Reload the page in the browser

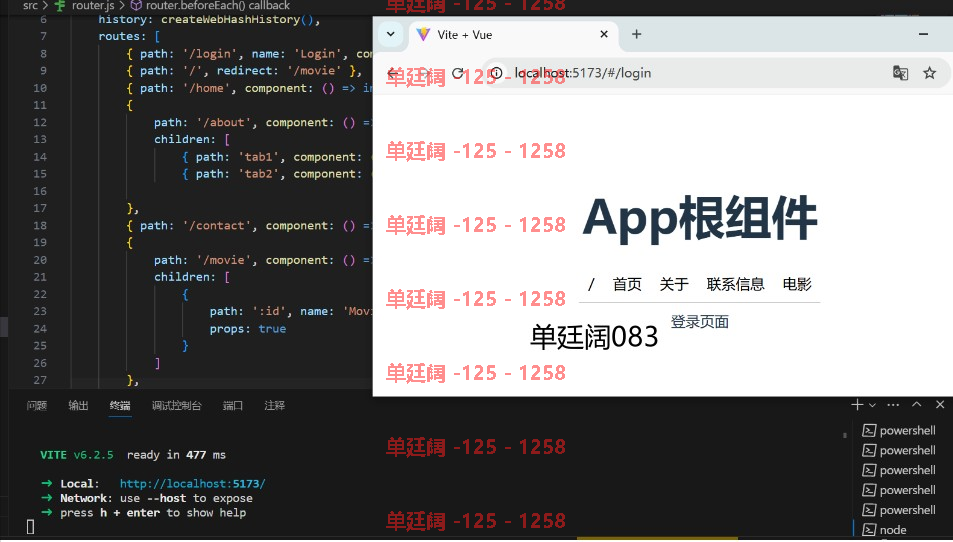click(x=458, y=74)
